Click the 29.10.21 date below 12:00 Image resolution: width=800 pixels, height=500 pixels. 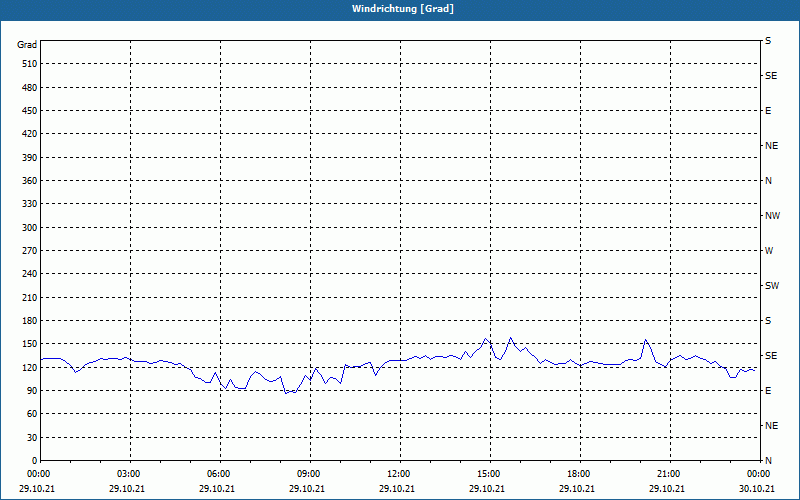(x=397, y=489)
